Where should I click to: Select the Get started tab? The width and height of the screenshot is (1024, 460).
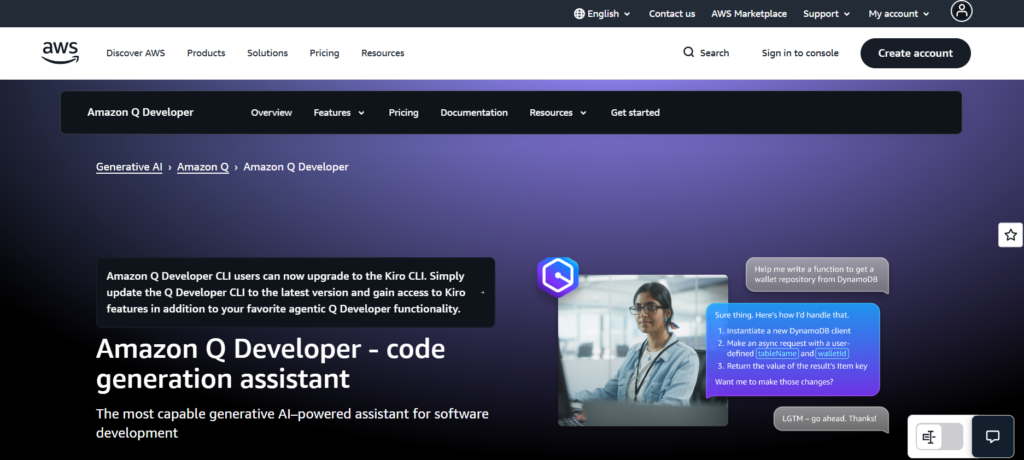pyautogui.click(x=635, y=112)
